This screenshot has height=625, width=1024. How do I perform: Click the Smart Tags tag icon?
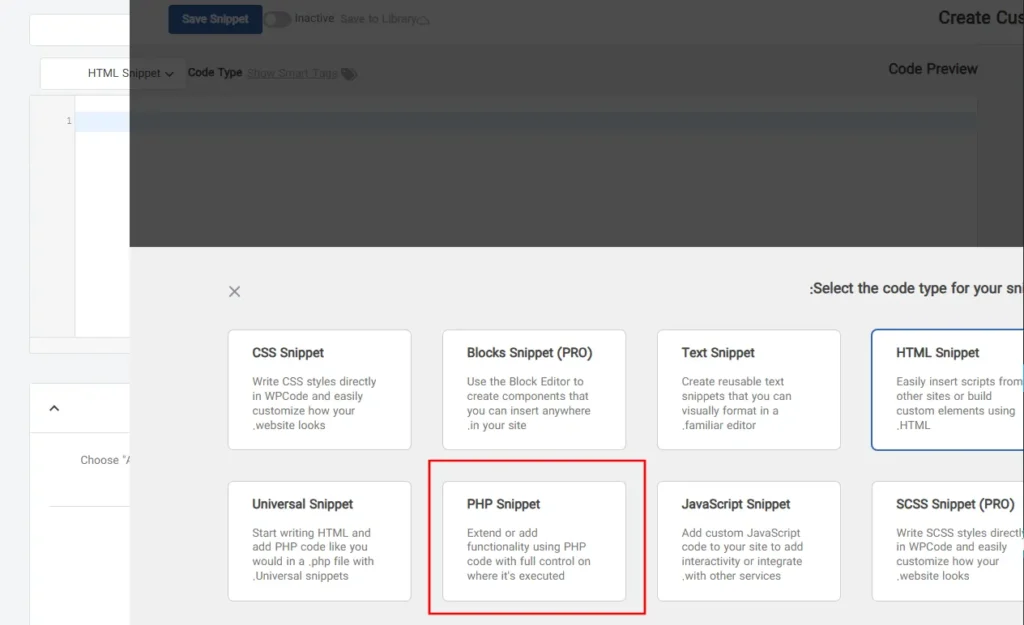pyautogui.click(x=348, y=74)
